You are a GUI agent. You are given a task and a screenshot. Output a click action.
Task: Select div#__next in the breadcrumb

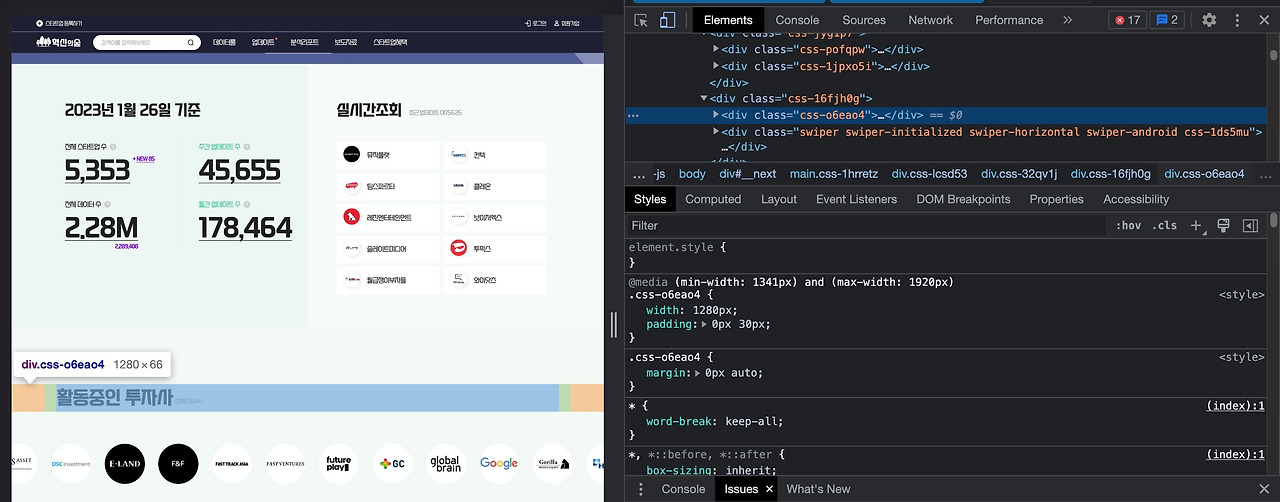point(748,174)
